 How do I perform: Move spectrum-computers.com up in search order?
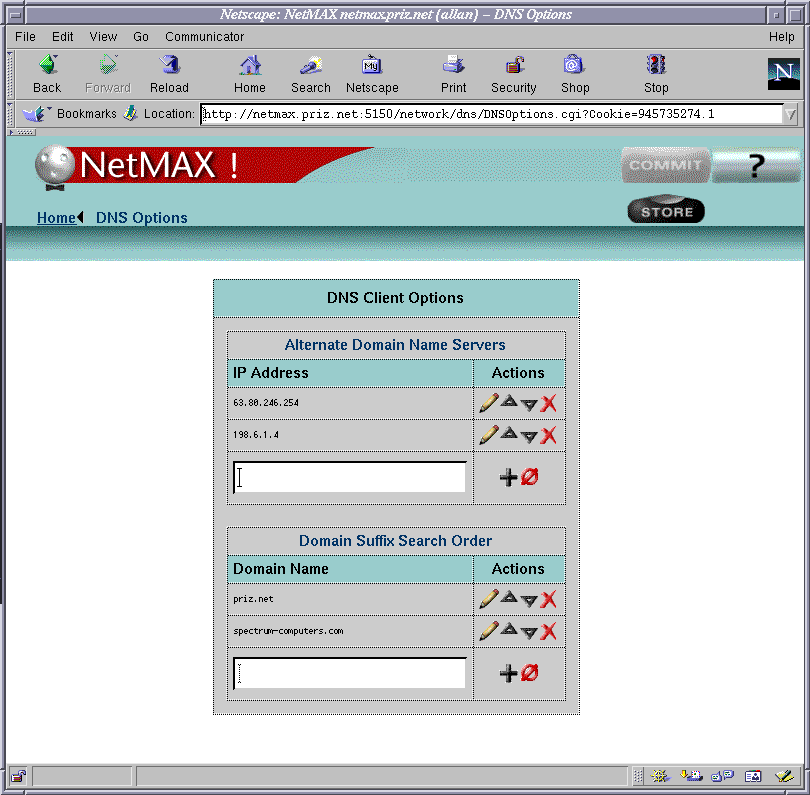tap(509, 629)
